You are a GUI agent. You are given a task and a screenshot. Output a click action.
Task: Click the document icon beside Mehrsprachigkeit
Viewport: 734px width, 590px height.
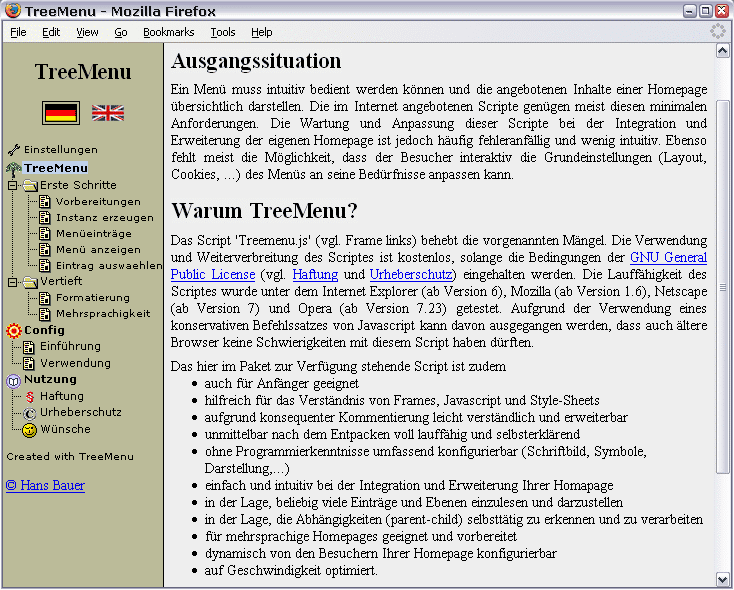pyautogui.click(x=44, y=314)
